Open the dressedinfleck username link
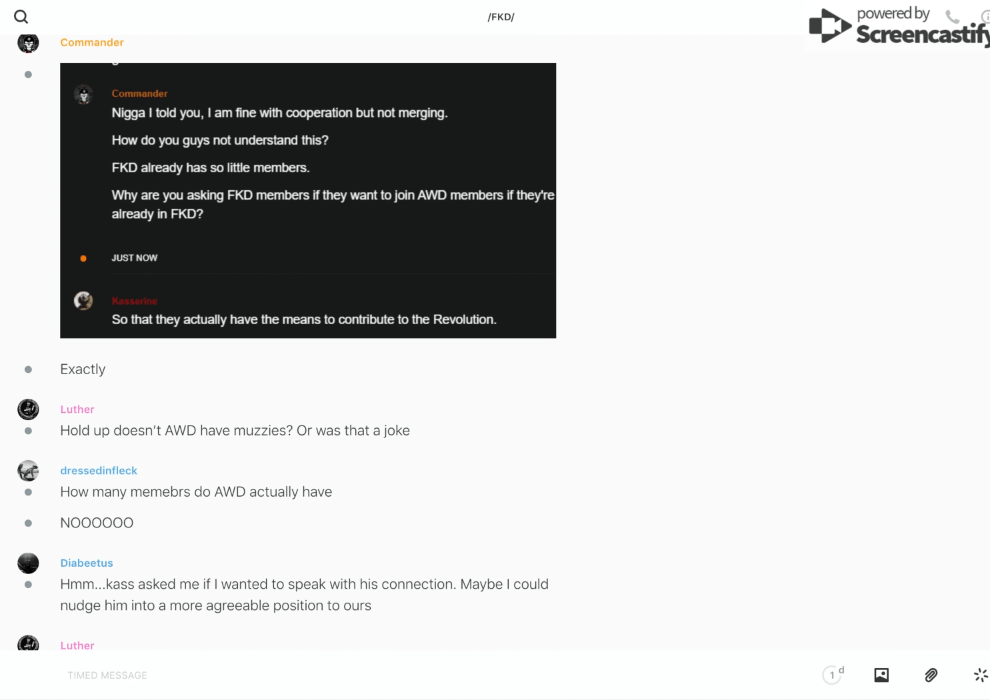This screenshot has height=700, width=990. coord(99,471)
